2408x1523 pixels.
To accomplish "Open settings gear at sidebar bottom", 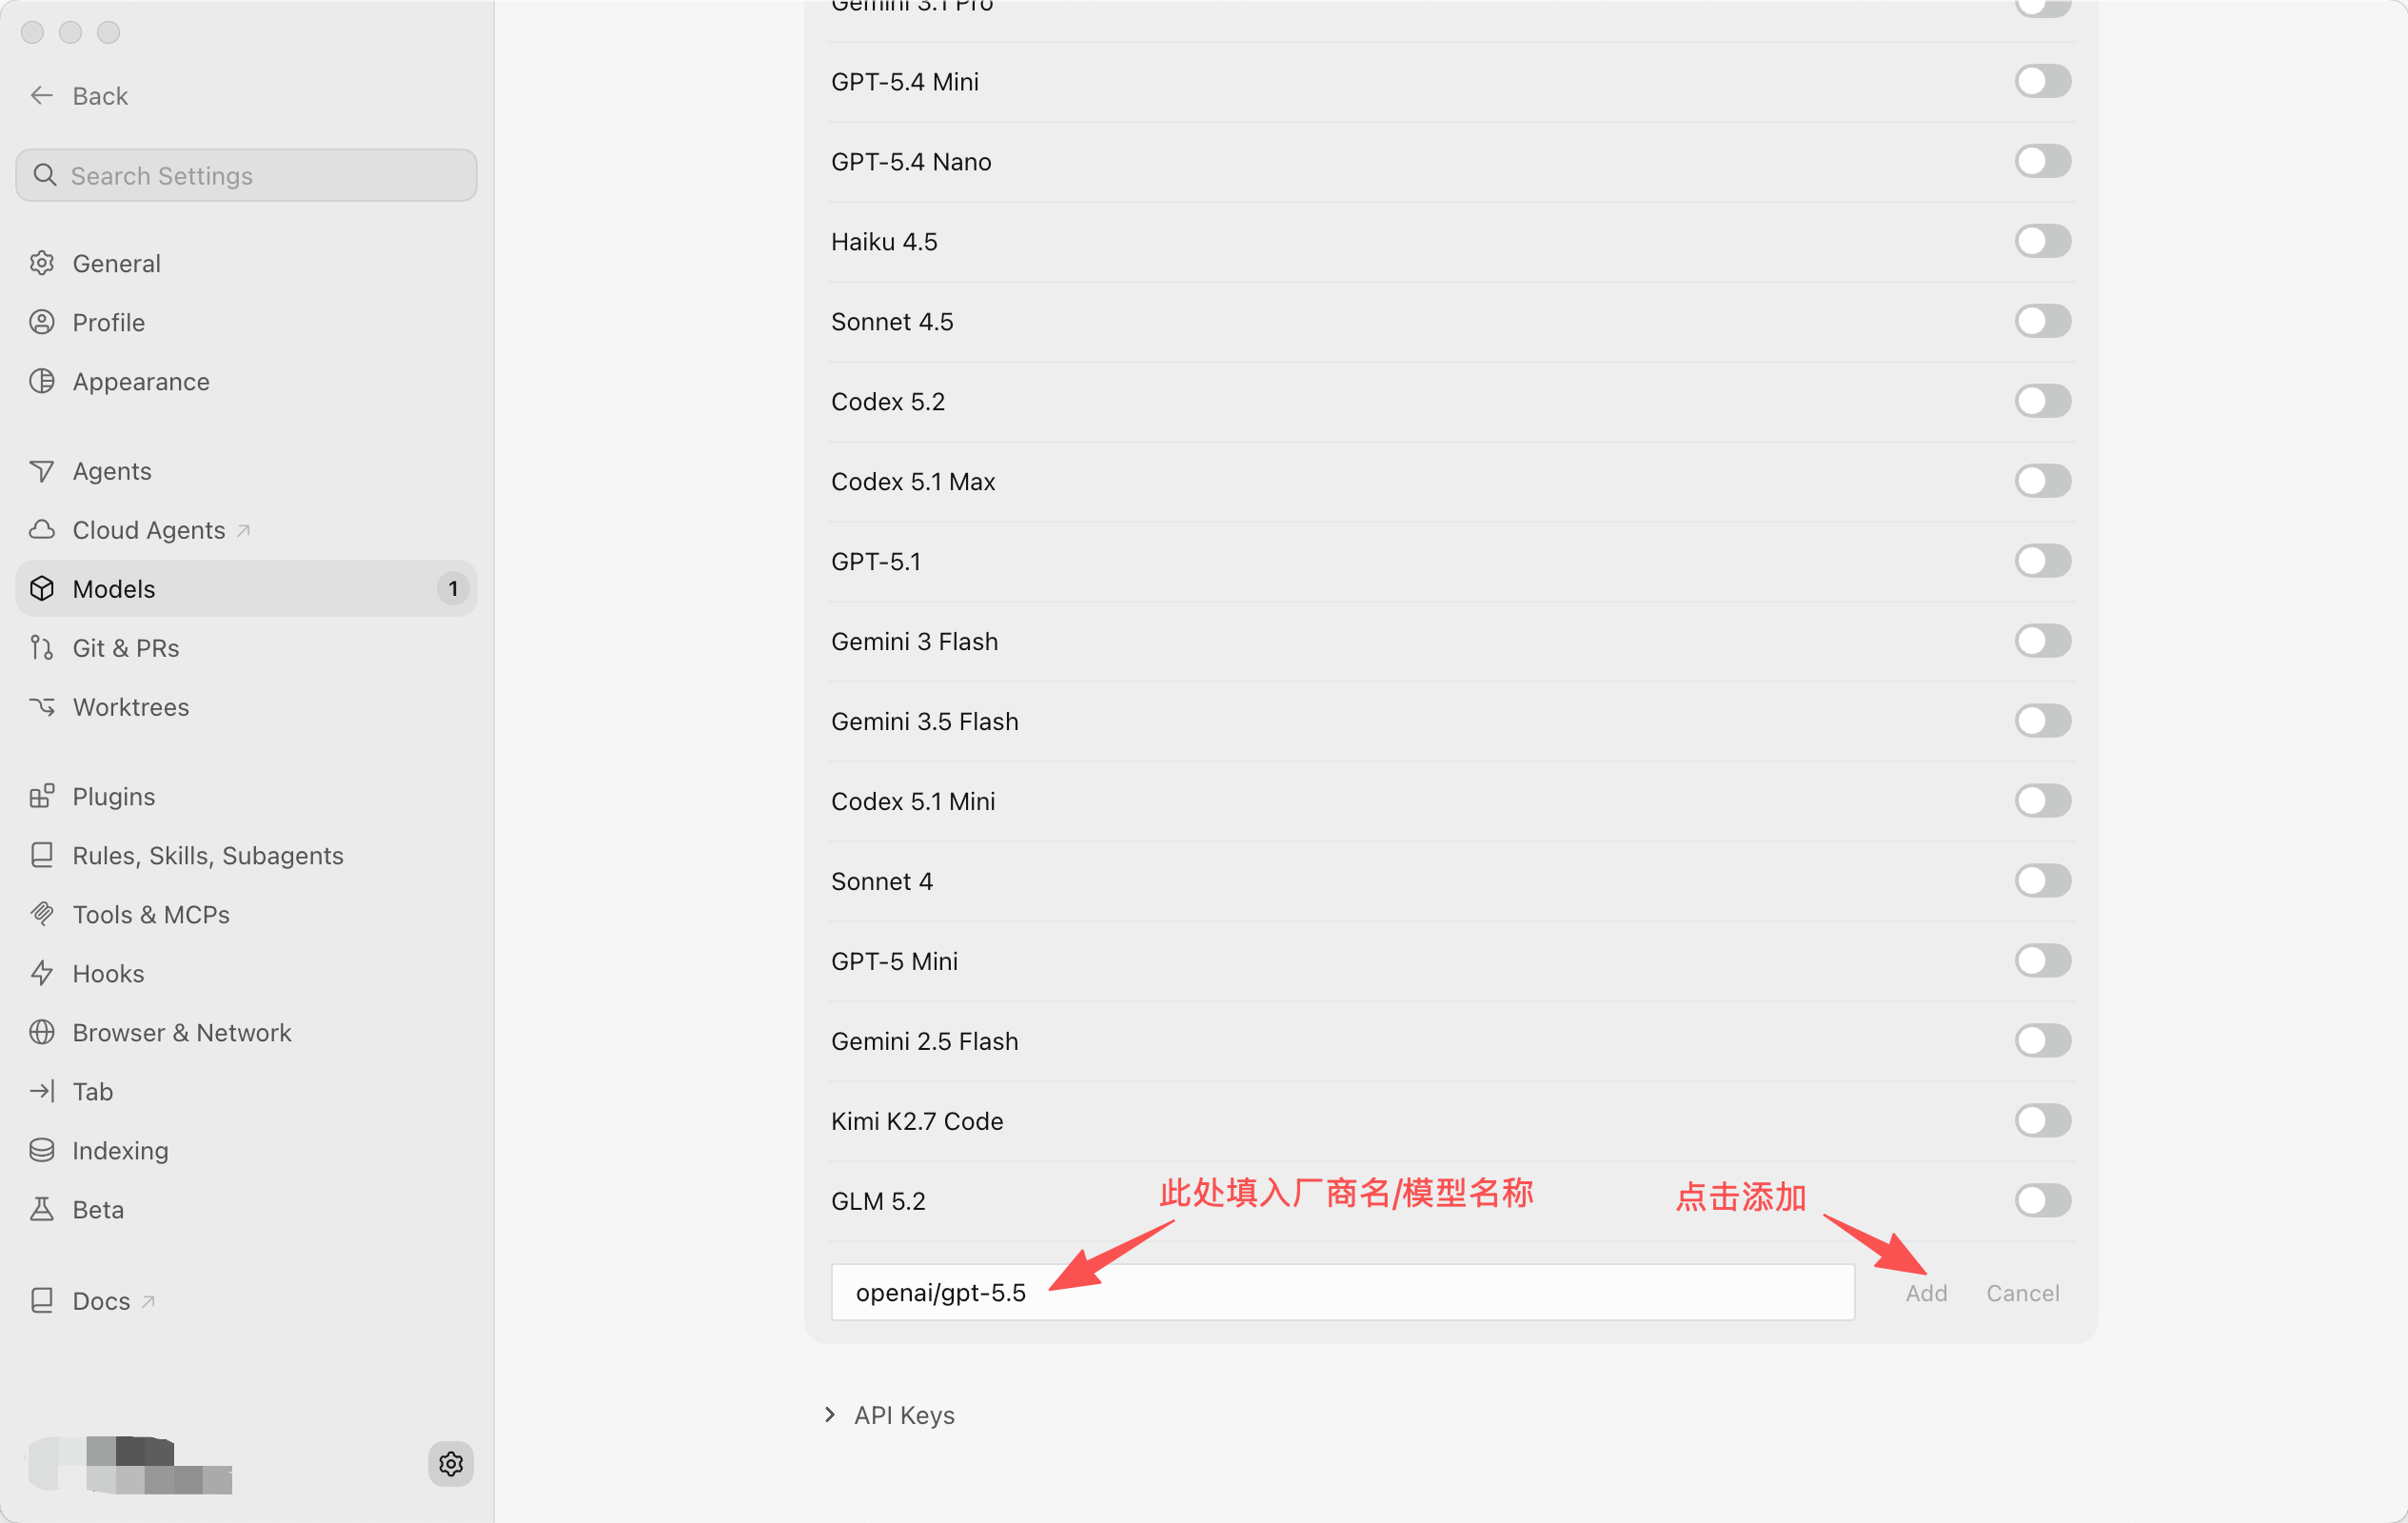I will pyautogui.click(x=451, y=1463).
